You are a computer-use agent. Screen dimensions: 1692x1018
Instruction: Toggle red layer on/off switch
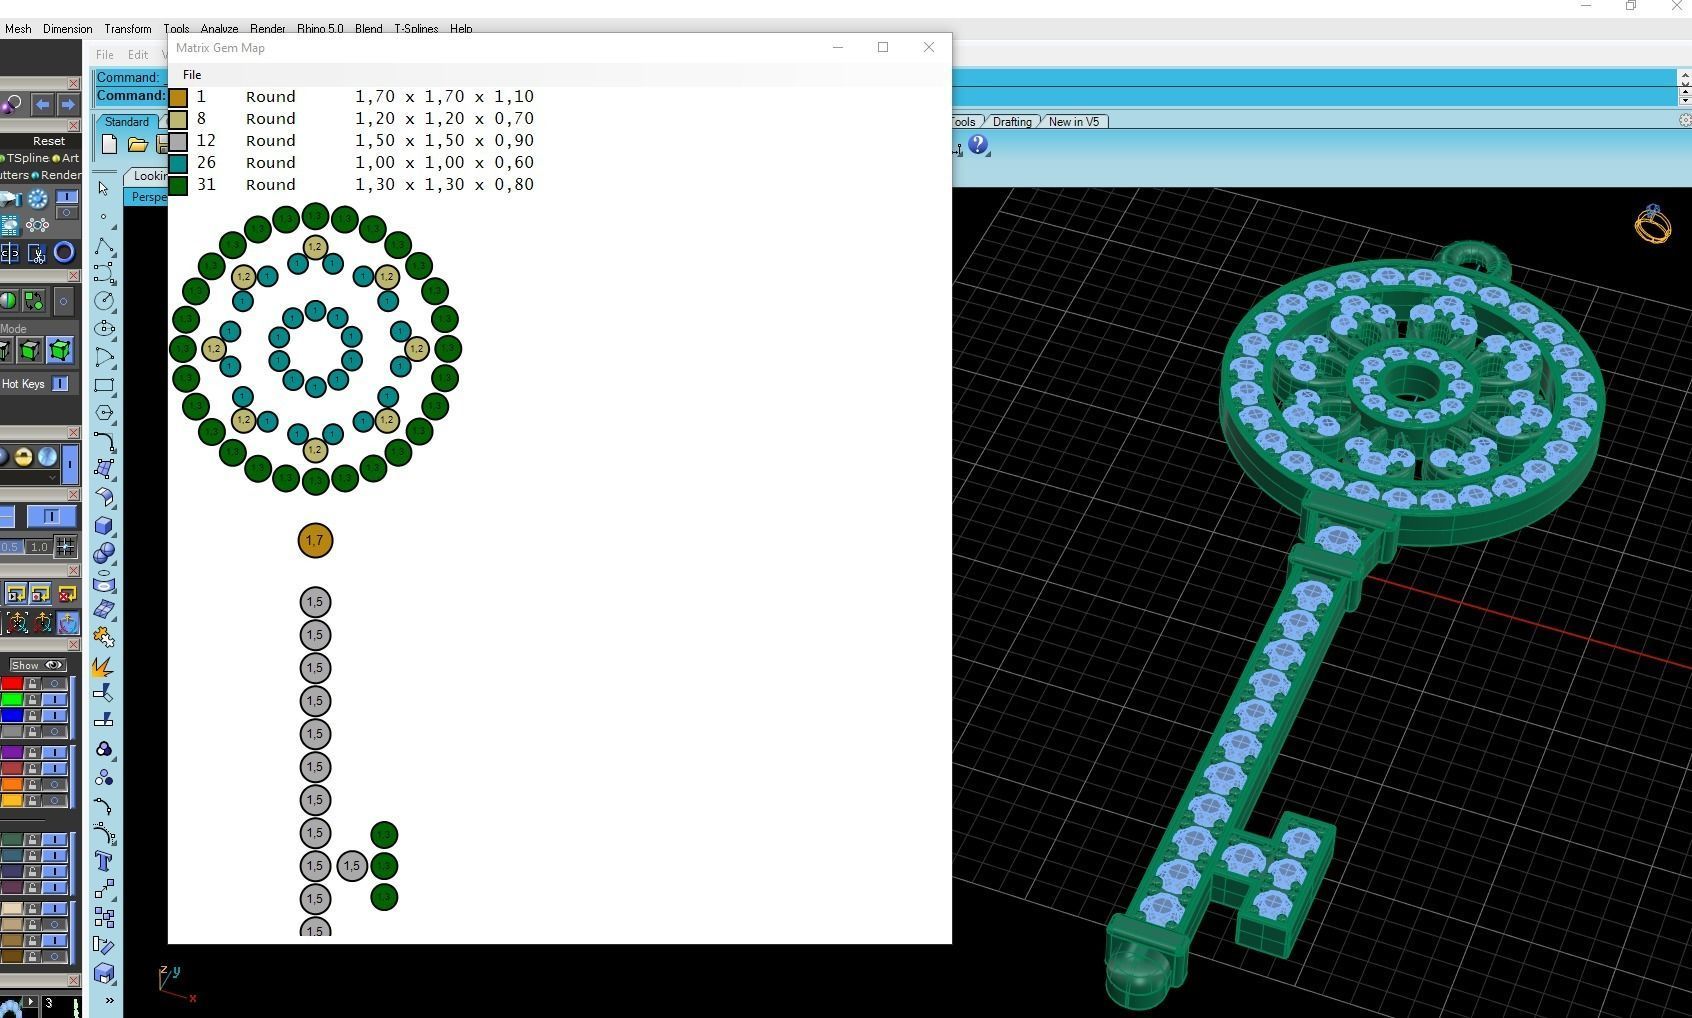pos(54,684)
